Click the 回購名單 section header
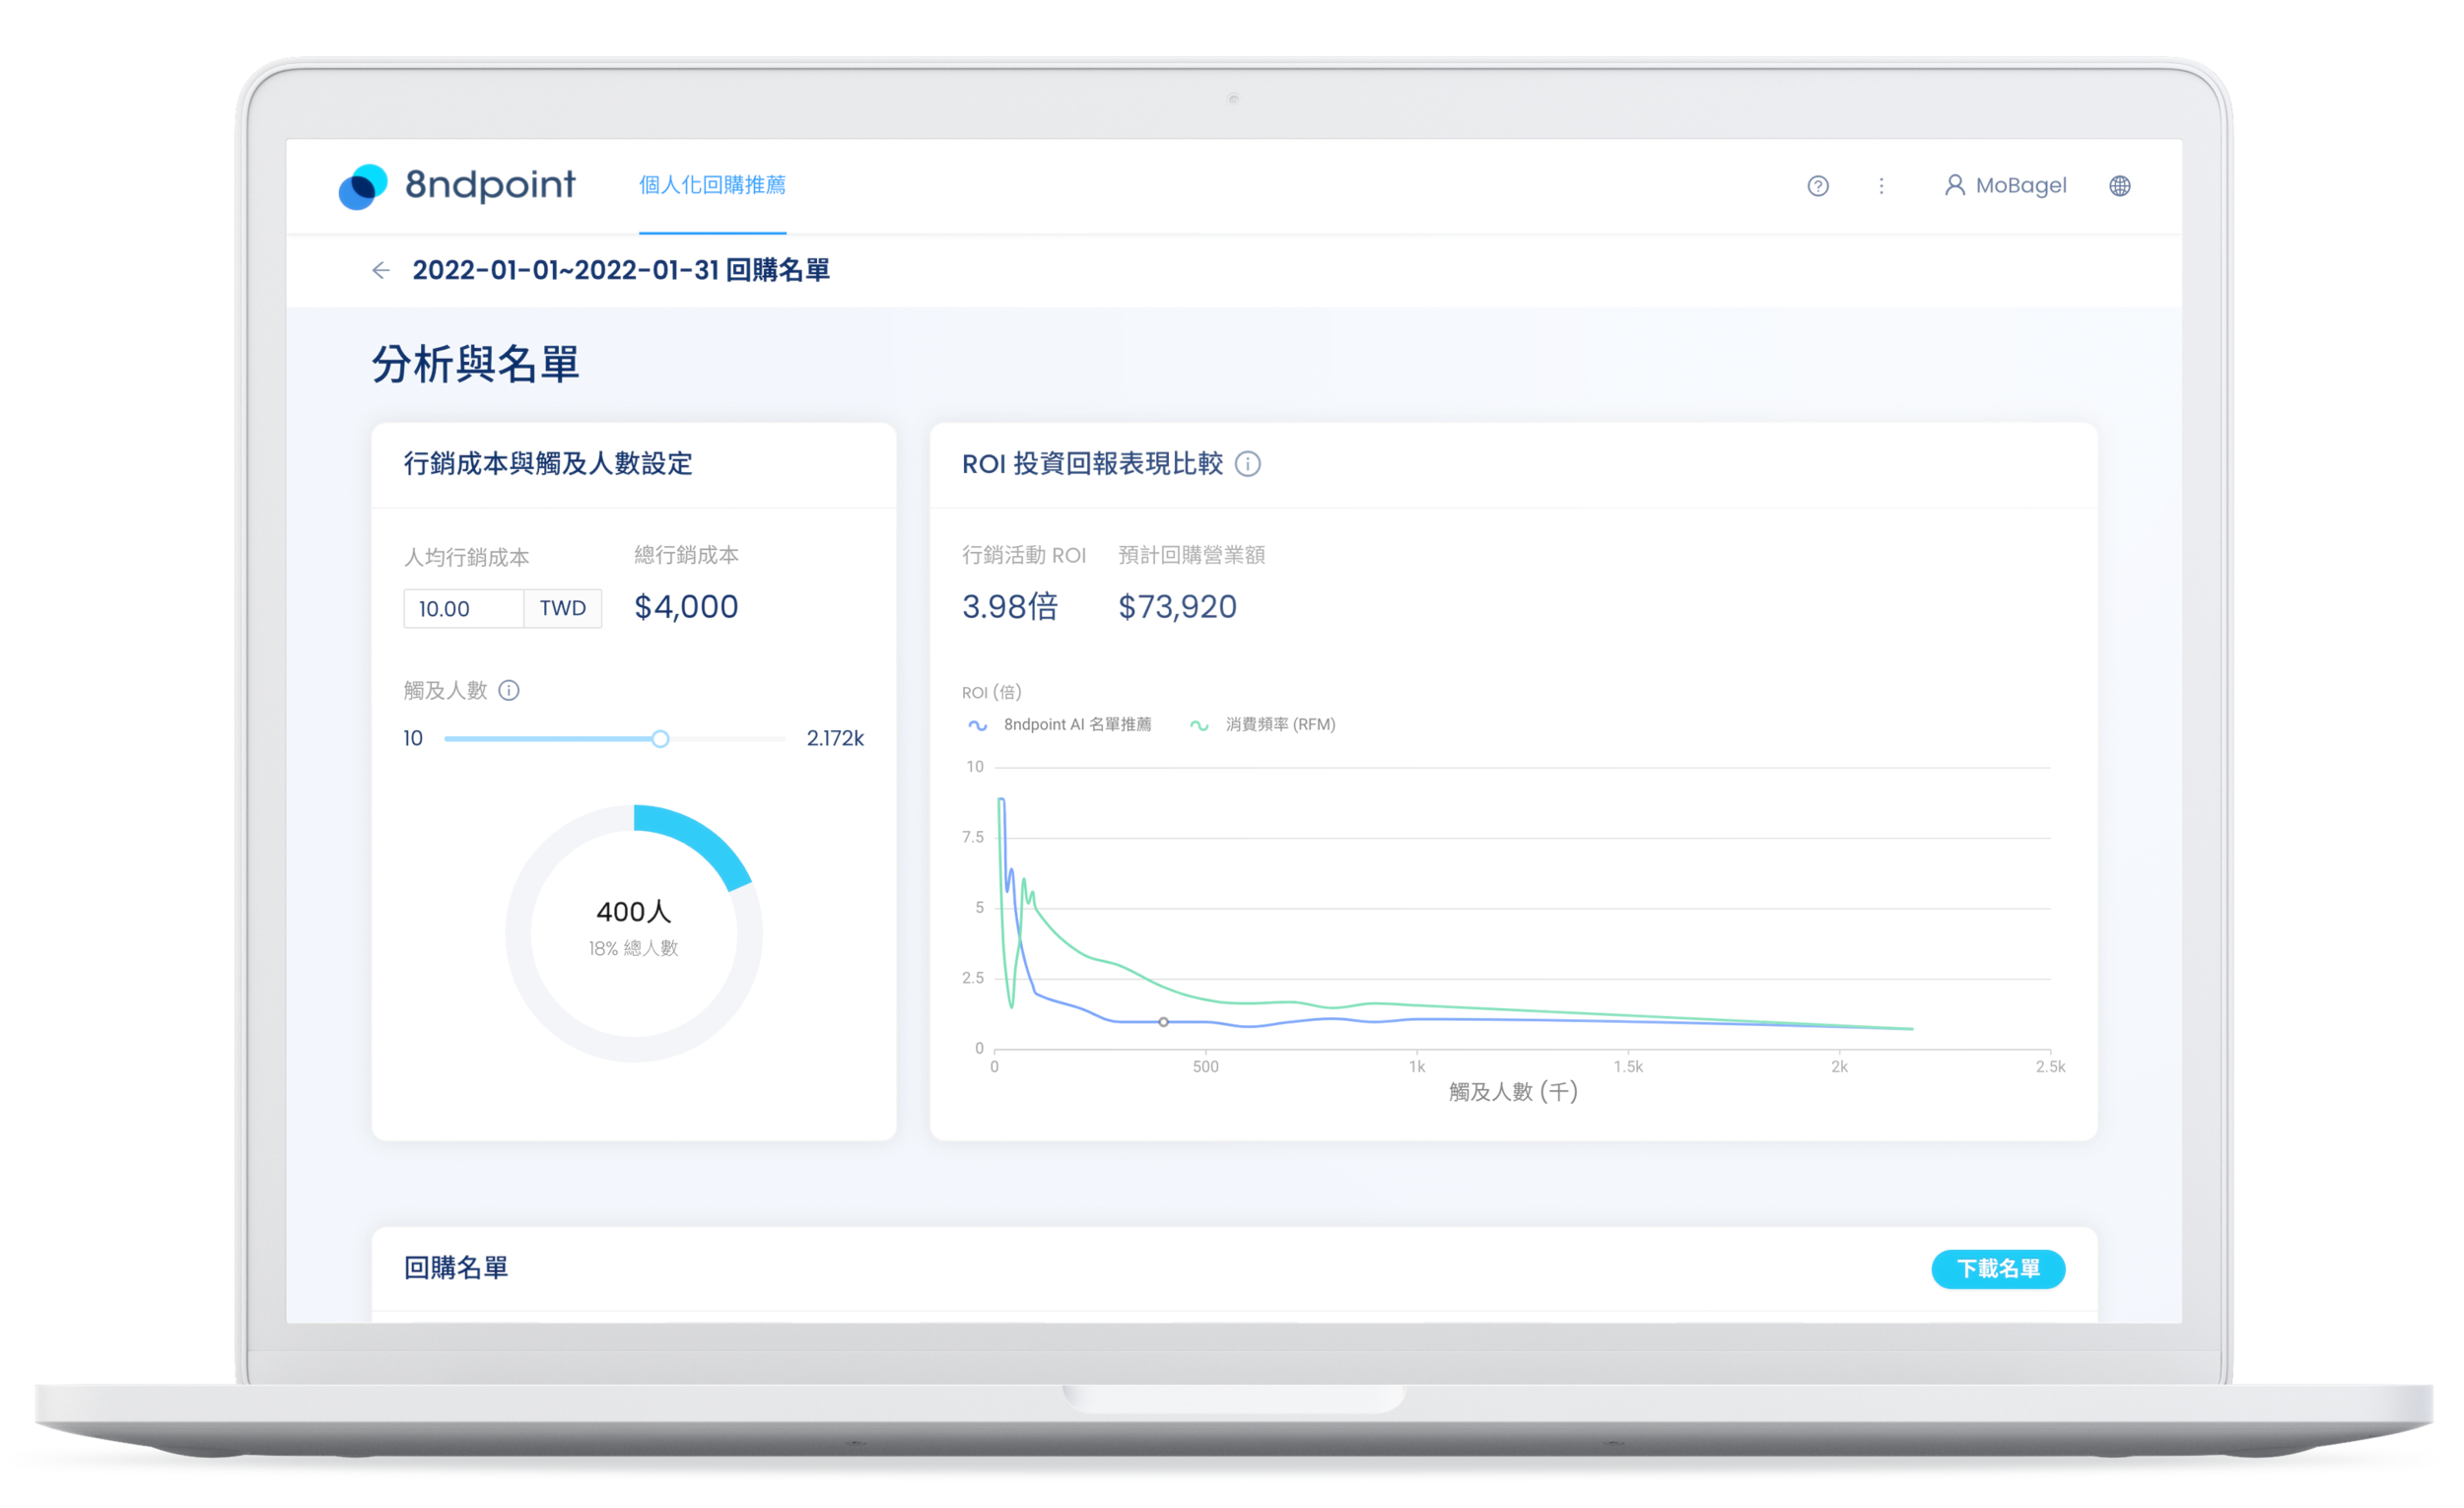Viewport: 2464px width, 1508px height. (x=456, y=1268)
